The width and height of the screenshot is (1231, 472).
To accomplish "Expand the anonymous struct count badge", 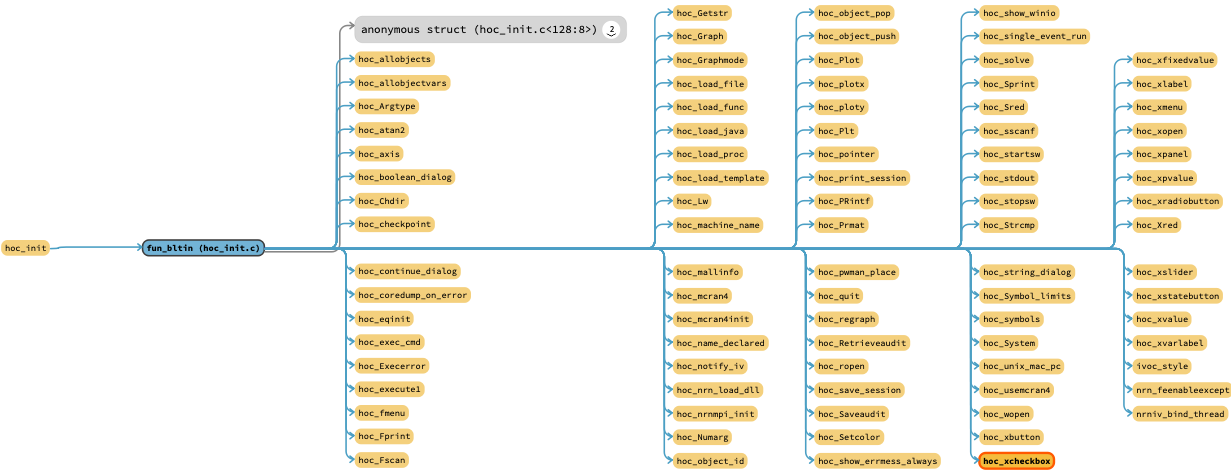I will pos(610,30).
